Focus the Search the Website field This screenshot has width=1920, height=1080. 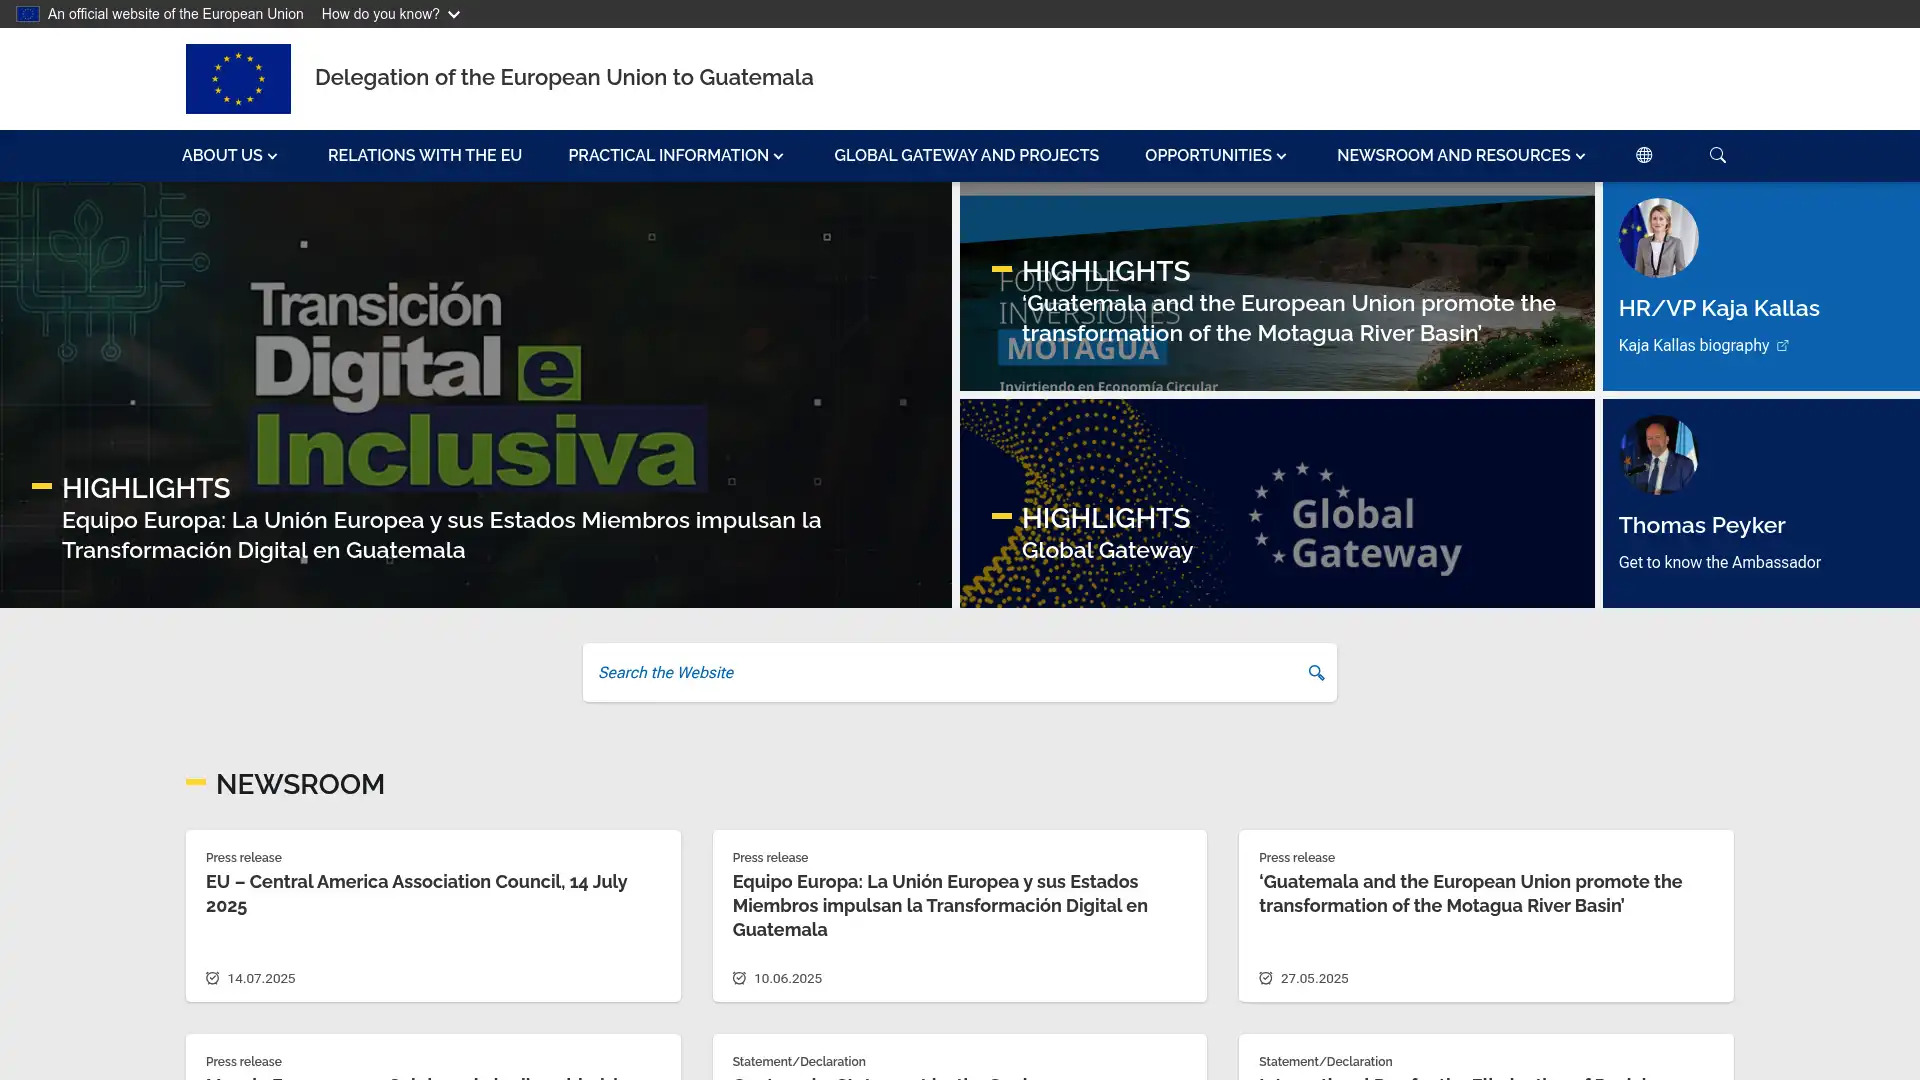(940, 673)
